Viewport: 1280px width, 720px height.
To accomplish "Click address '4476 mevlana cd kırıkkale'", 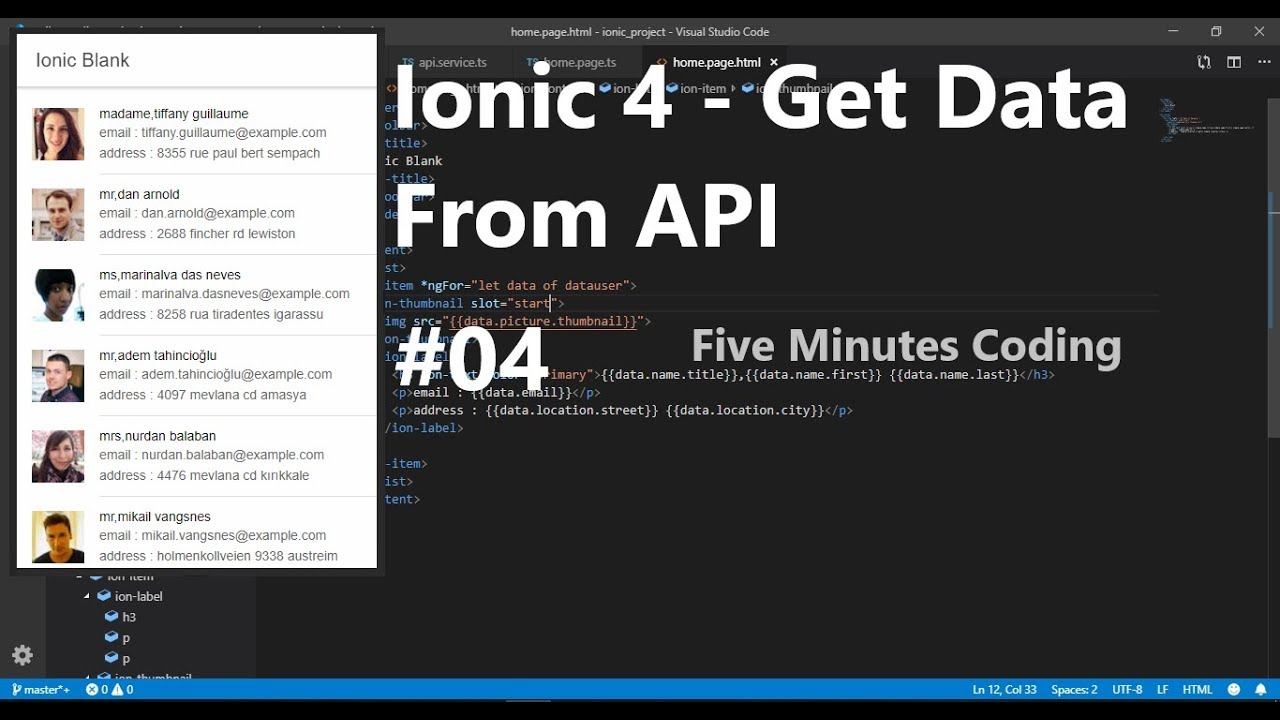I will coord(233,475).
